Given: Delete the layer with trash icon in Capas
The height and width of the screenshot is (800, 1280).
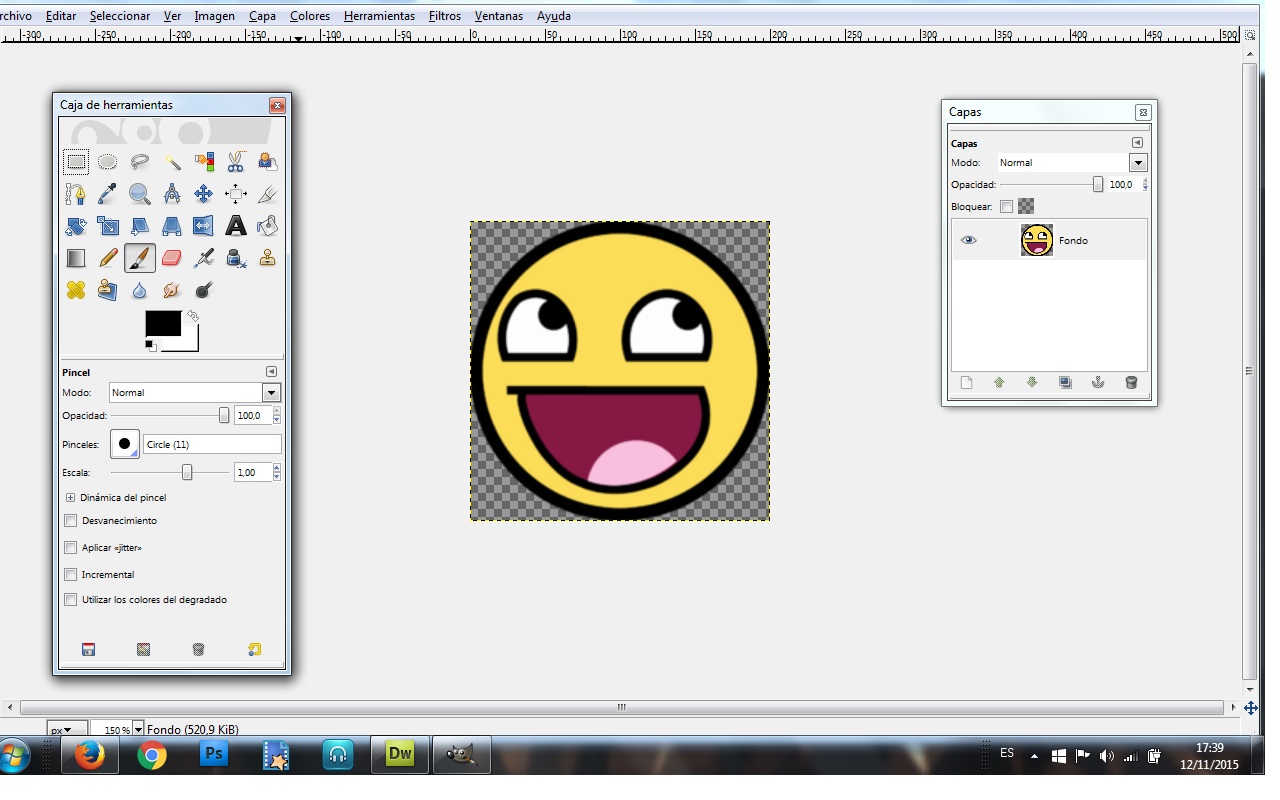Looking at the screenshot, I should [1131, 382].
